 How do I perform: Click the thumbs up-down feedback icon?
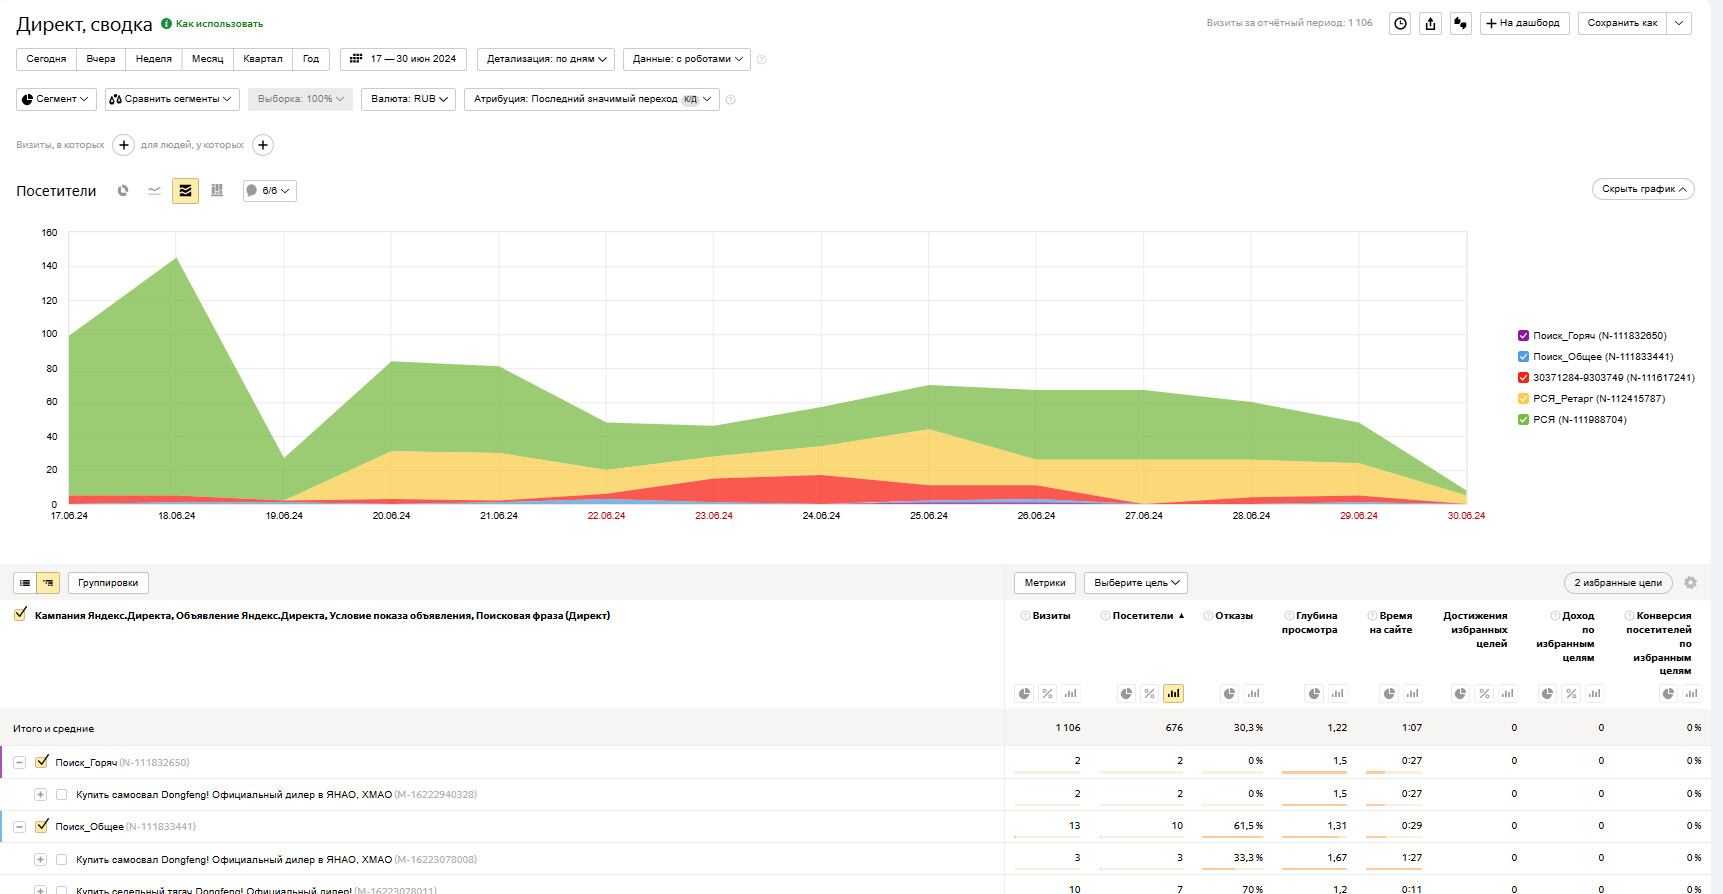coord(1461,23)
